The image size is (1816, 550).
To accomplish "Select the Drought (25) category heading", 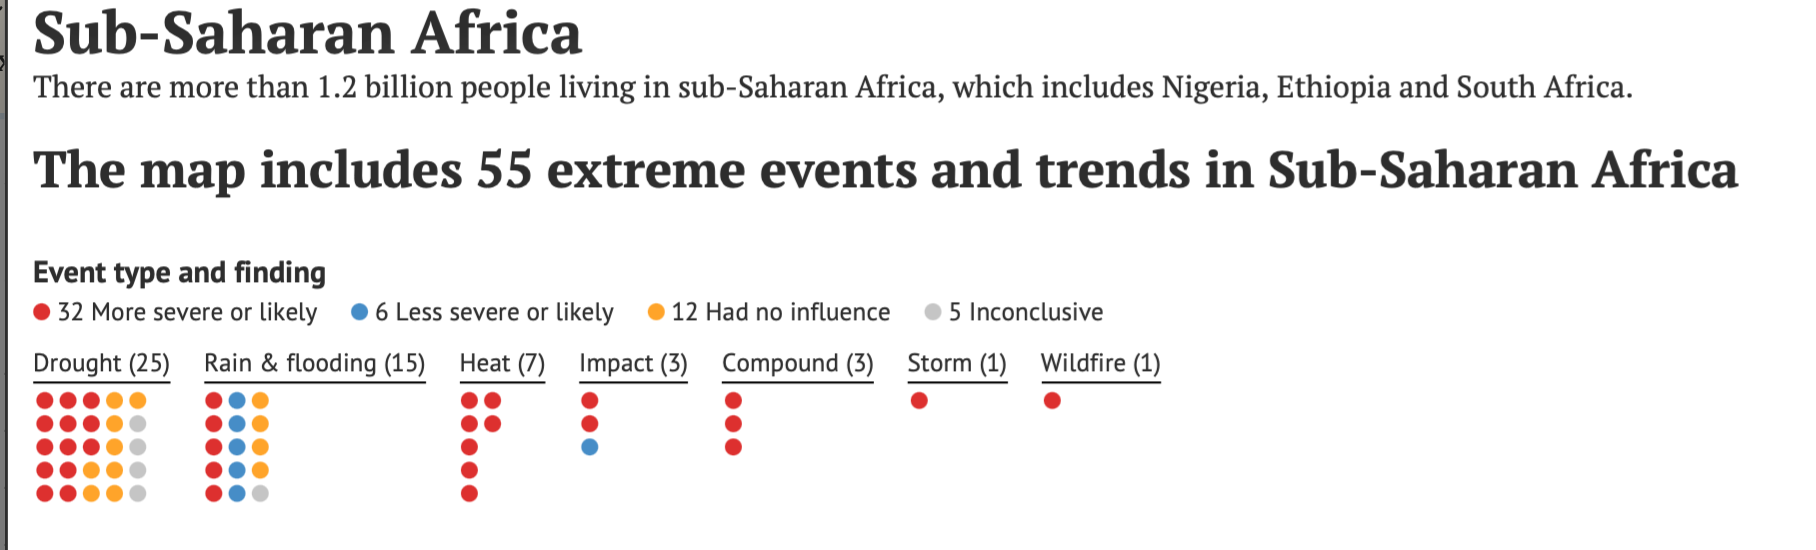I will [x=102, y=364].
